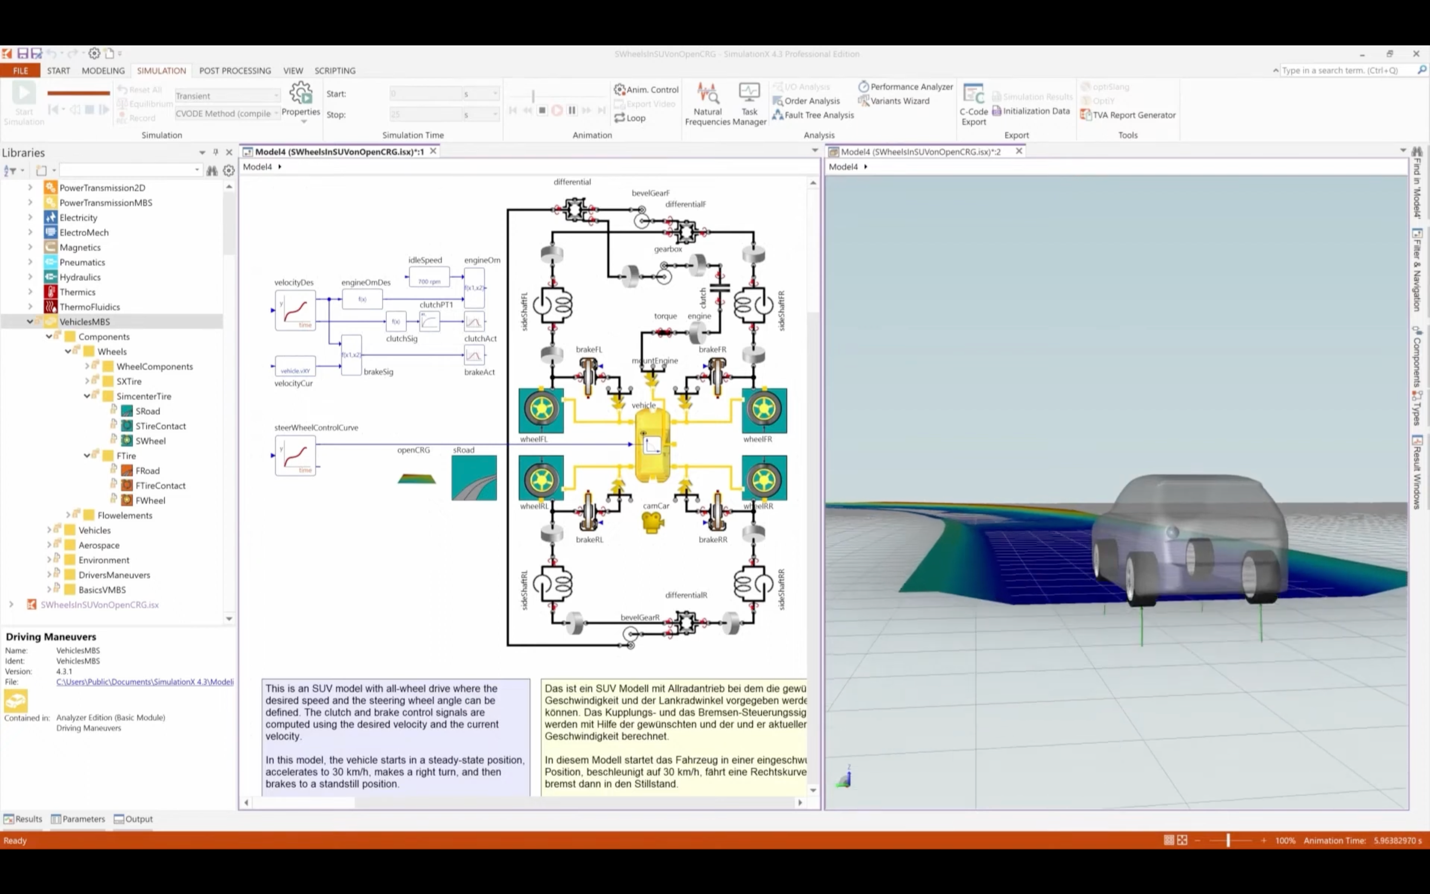Click the zoom slider in status bar
The image size is (1430, 894).
coord(1228,841)
